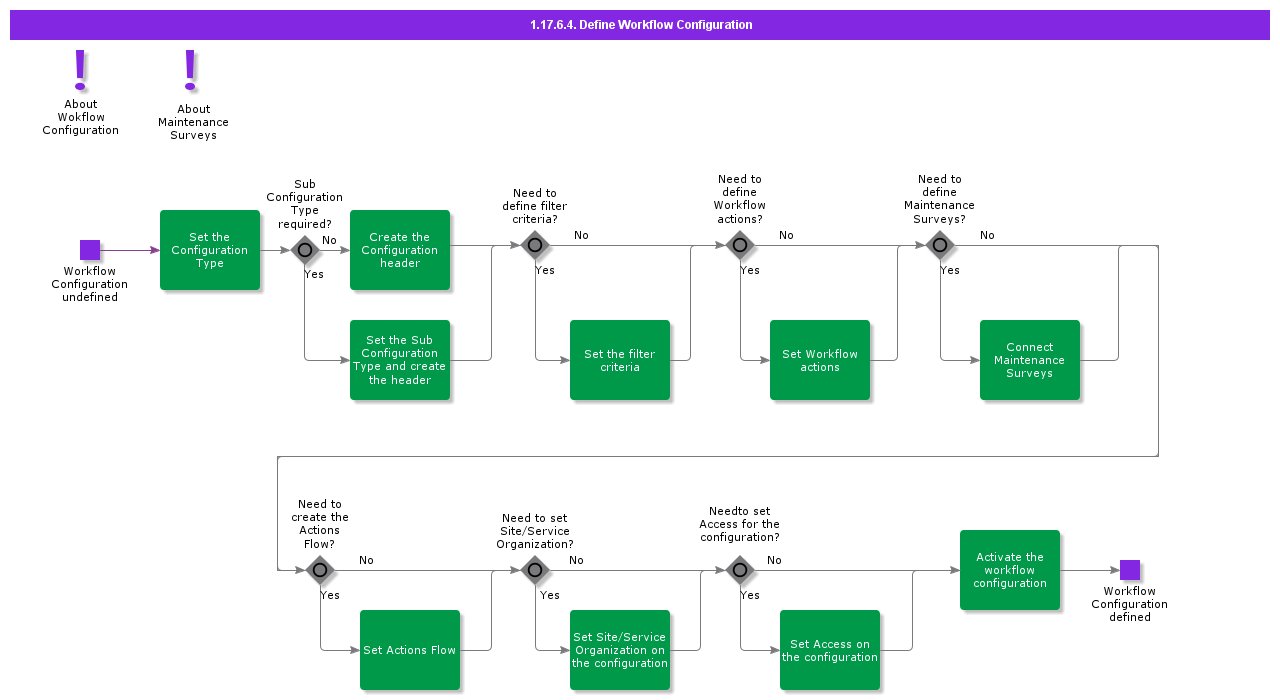Image resolution: width=1280 pixels, height=700 pixels.
Task: Open the Set the Configuration Type step
Action: pyautogui.click(x=210, y=250)
